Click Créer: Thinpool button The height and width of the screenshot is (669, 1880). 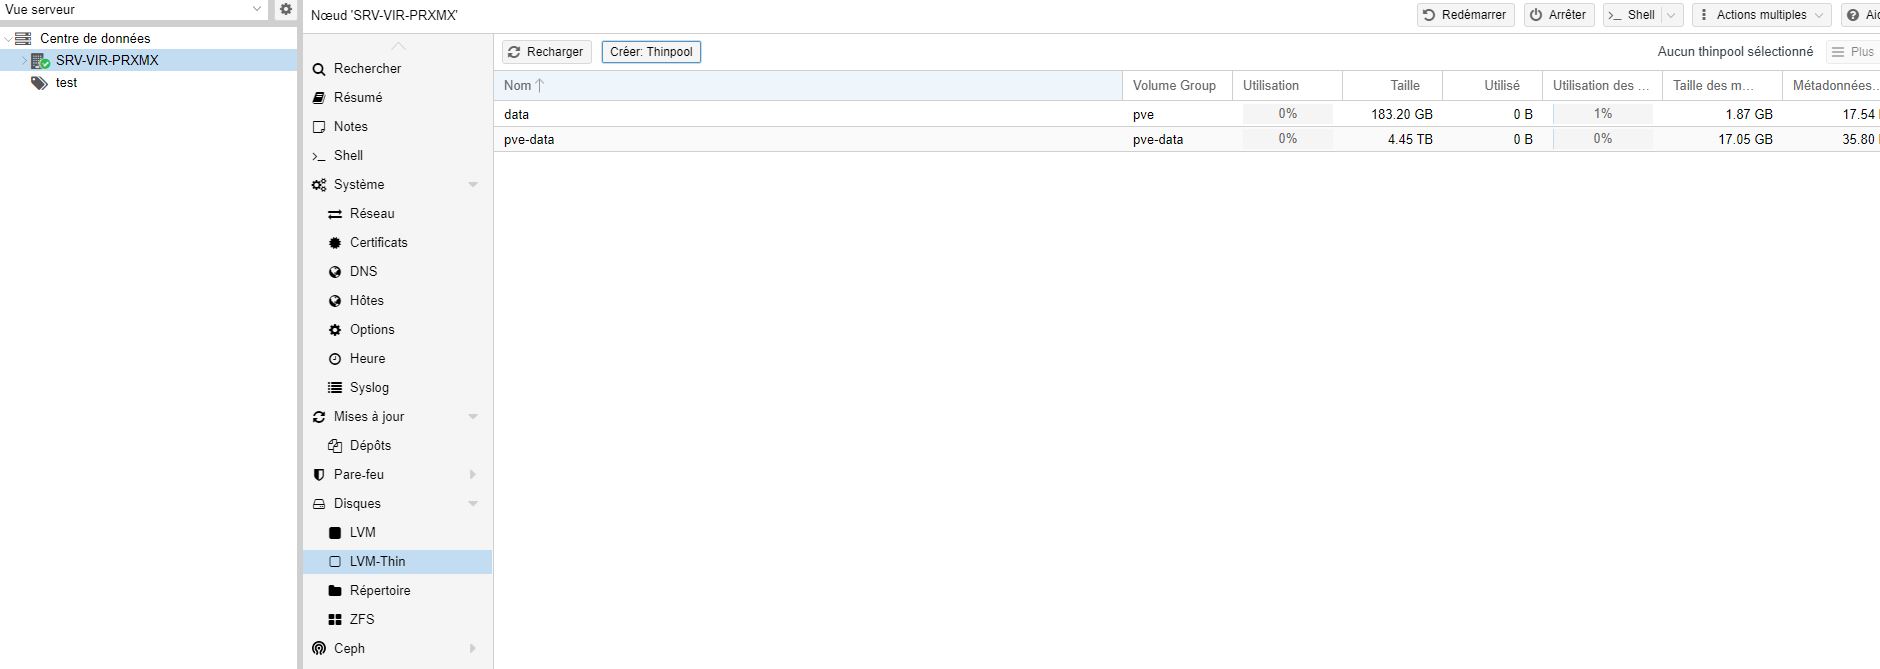pos(651,52)
